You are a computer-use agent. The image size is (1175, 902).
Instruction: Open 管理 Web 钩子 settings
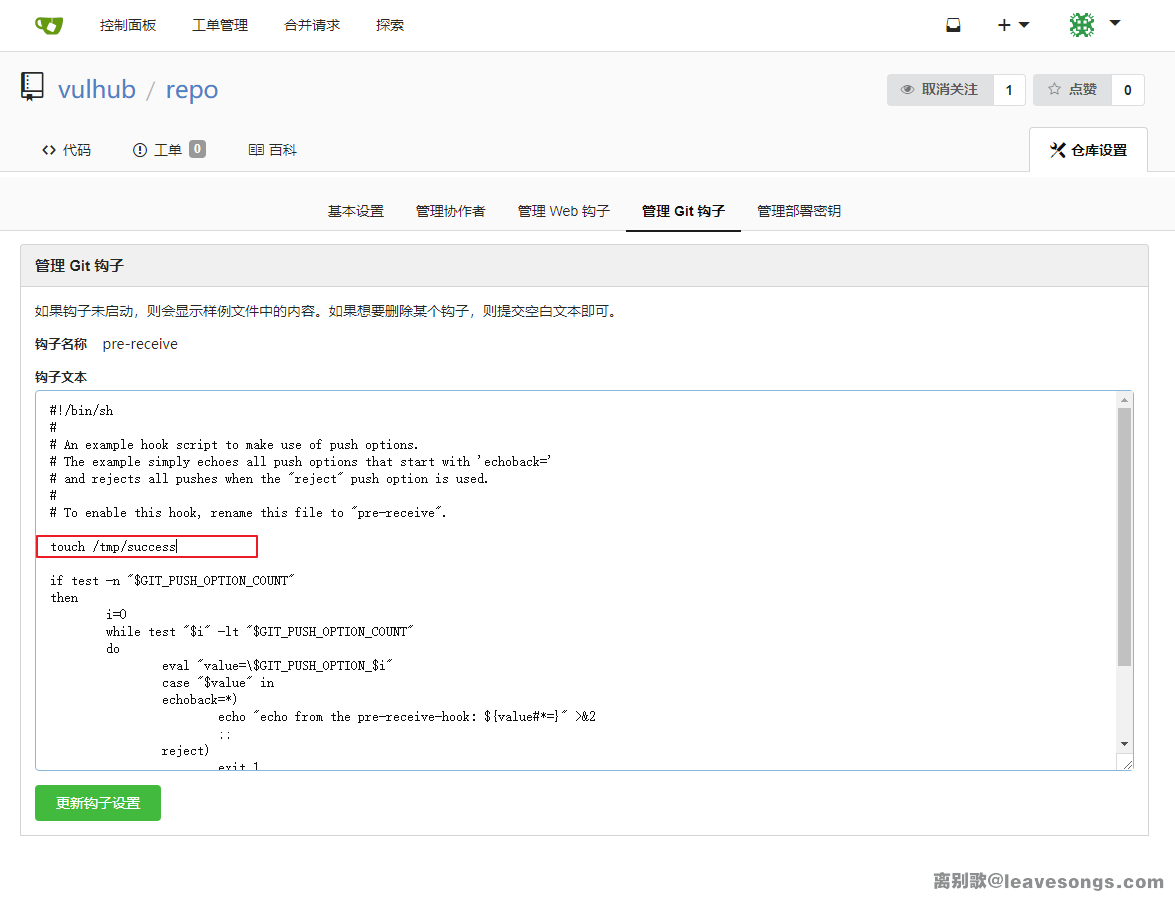pos(564,211)
